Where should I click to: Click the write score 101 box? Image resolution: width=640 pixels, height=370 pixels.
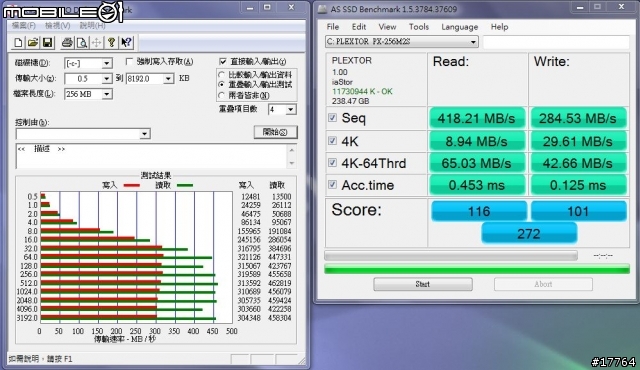[578, 211]
